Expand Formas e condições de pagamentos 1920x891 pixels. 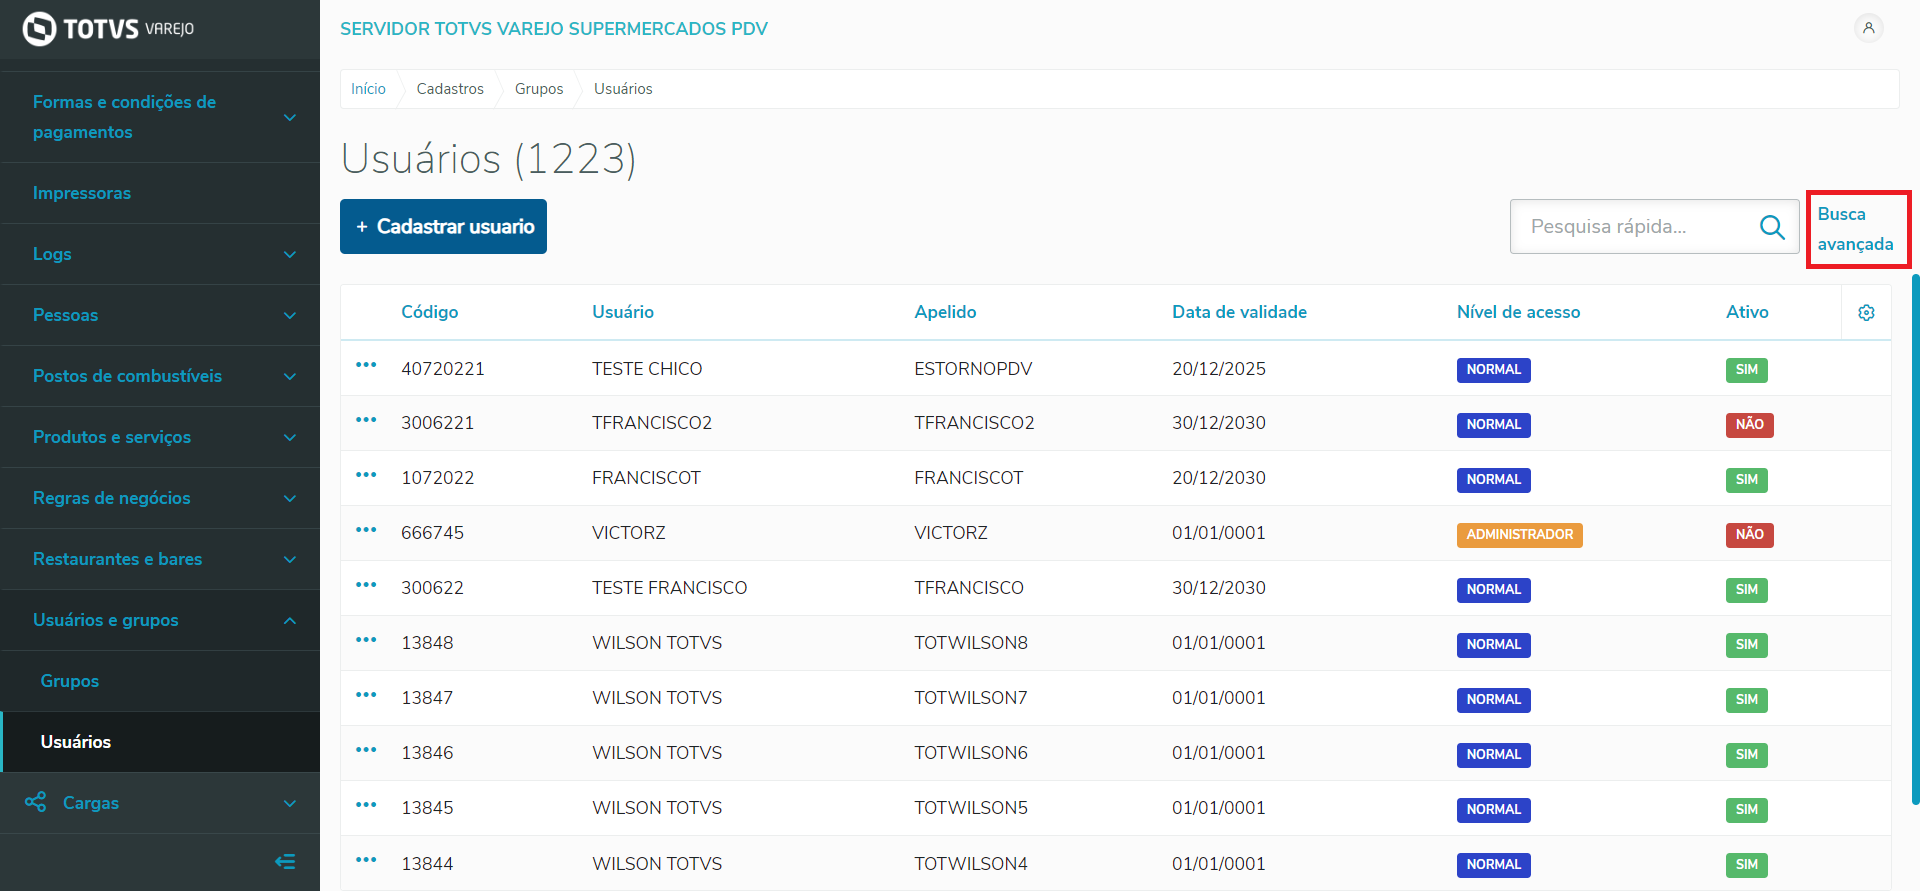(290, 117)
